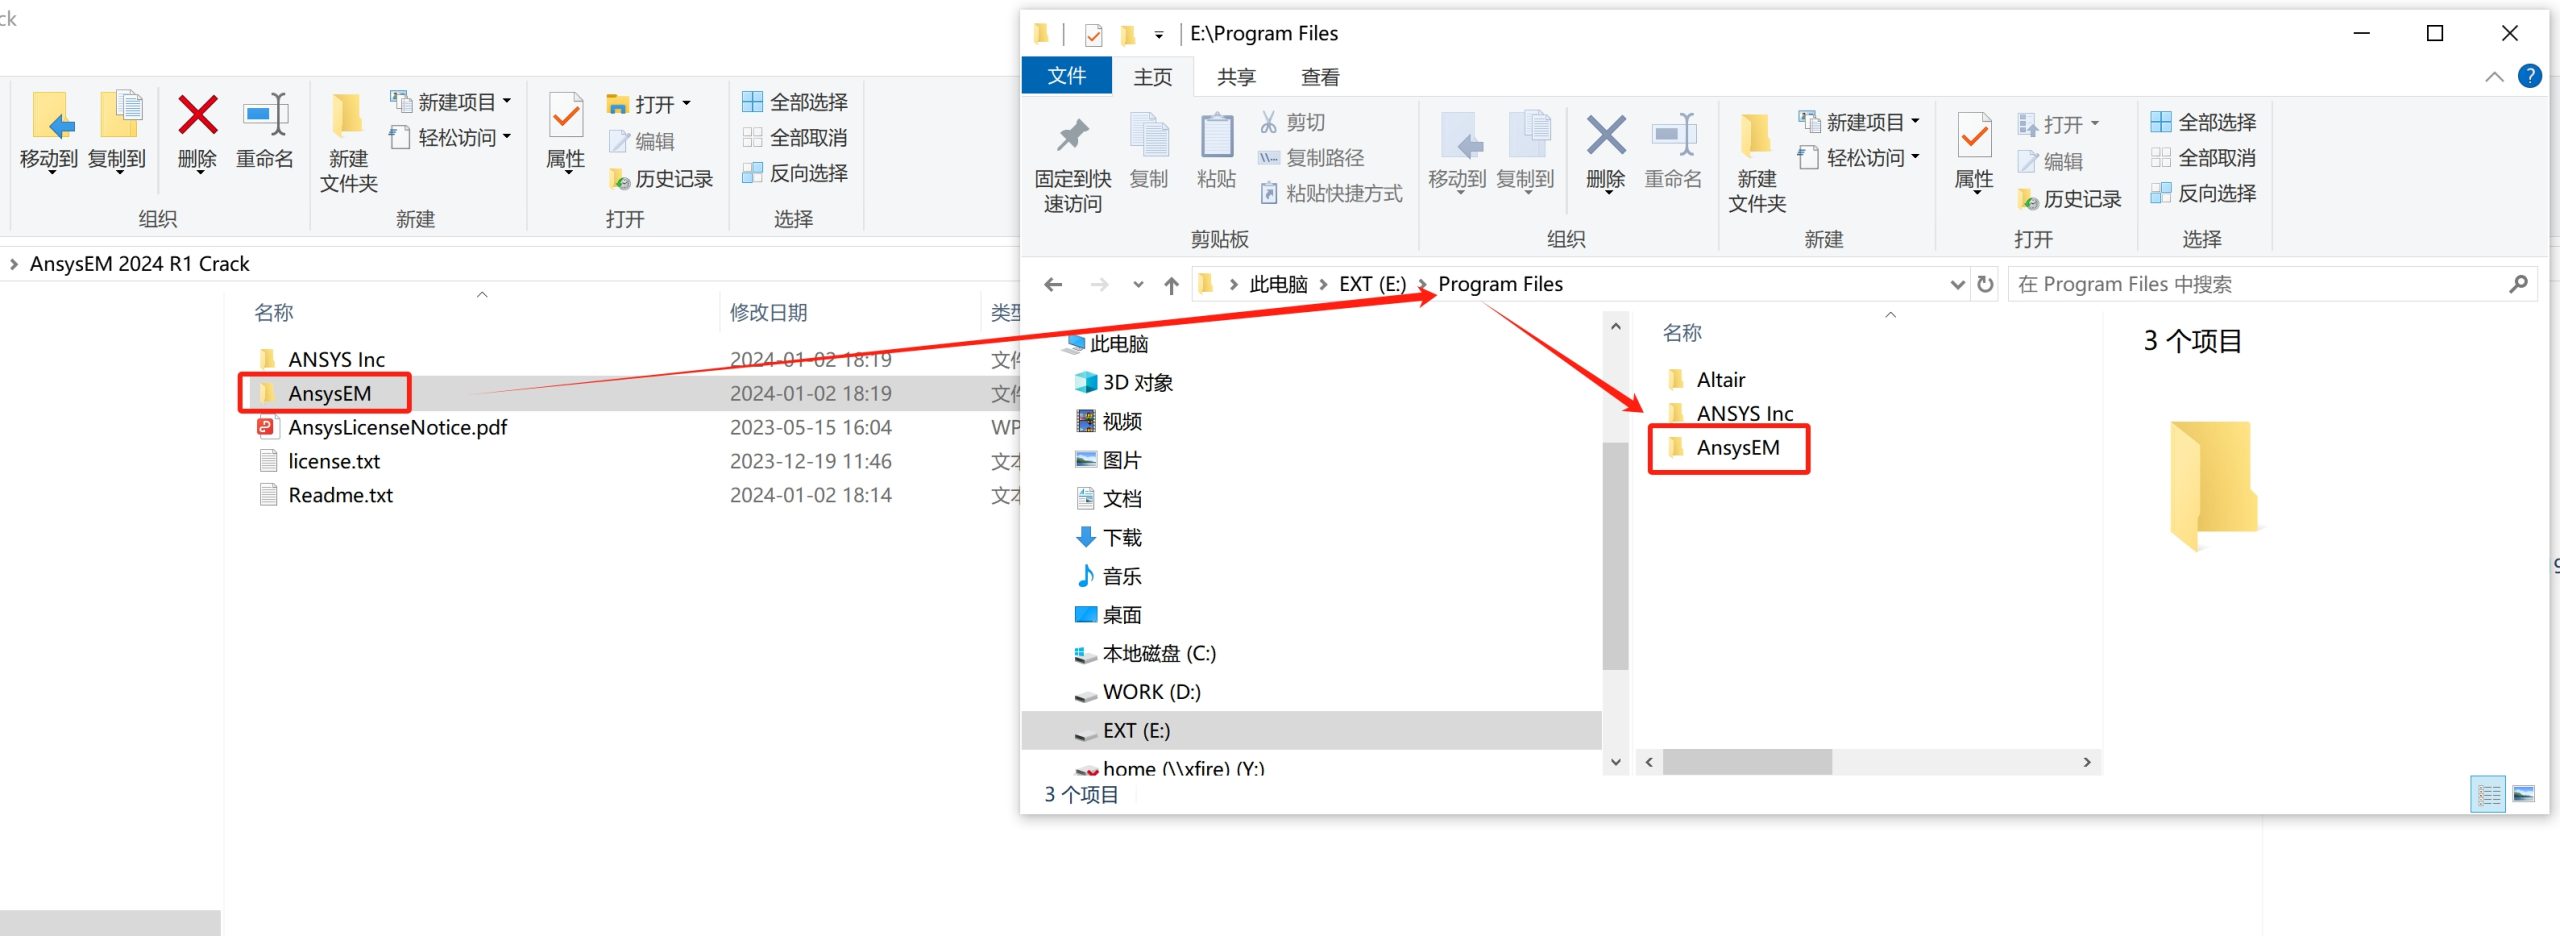Click Paste shortcut in Program Files ribbon
2560x936 pixels.
1330,193
